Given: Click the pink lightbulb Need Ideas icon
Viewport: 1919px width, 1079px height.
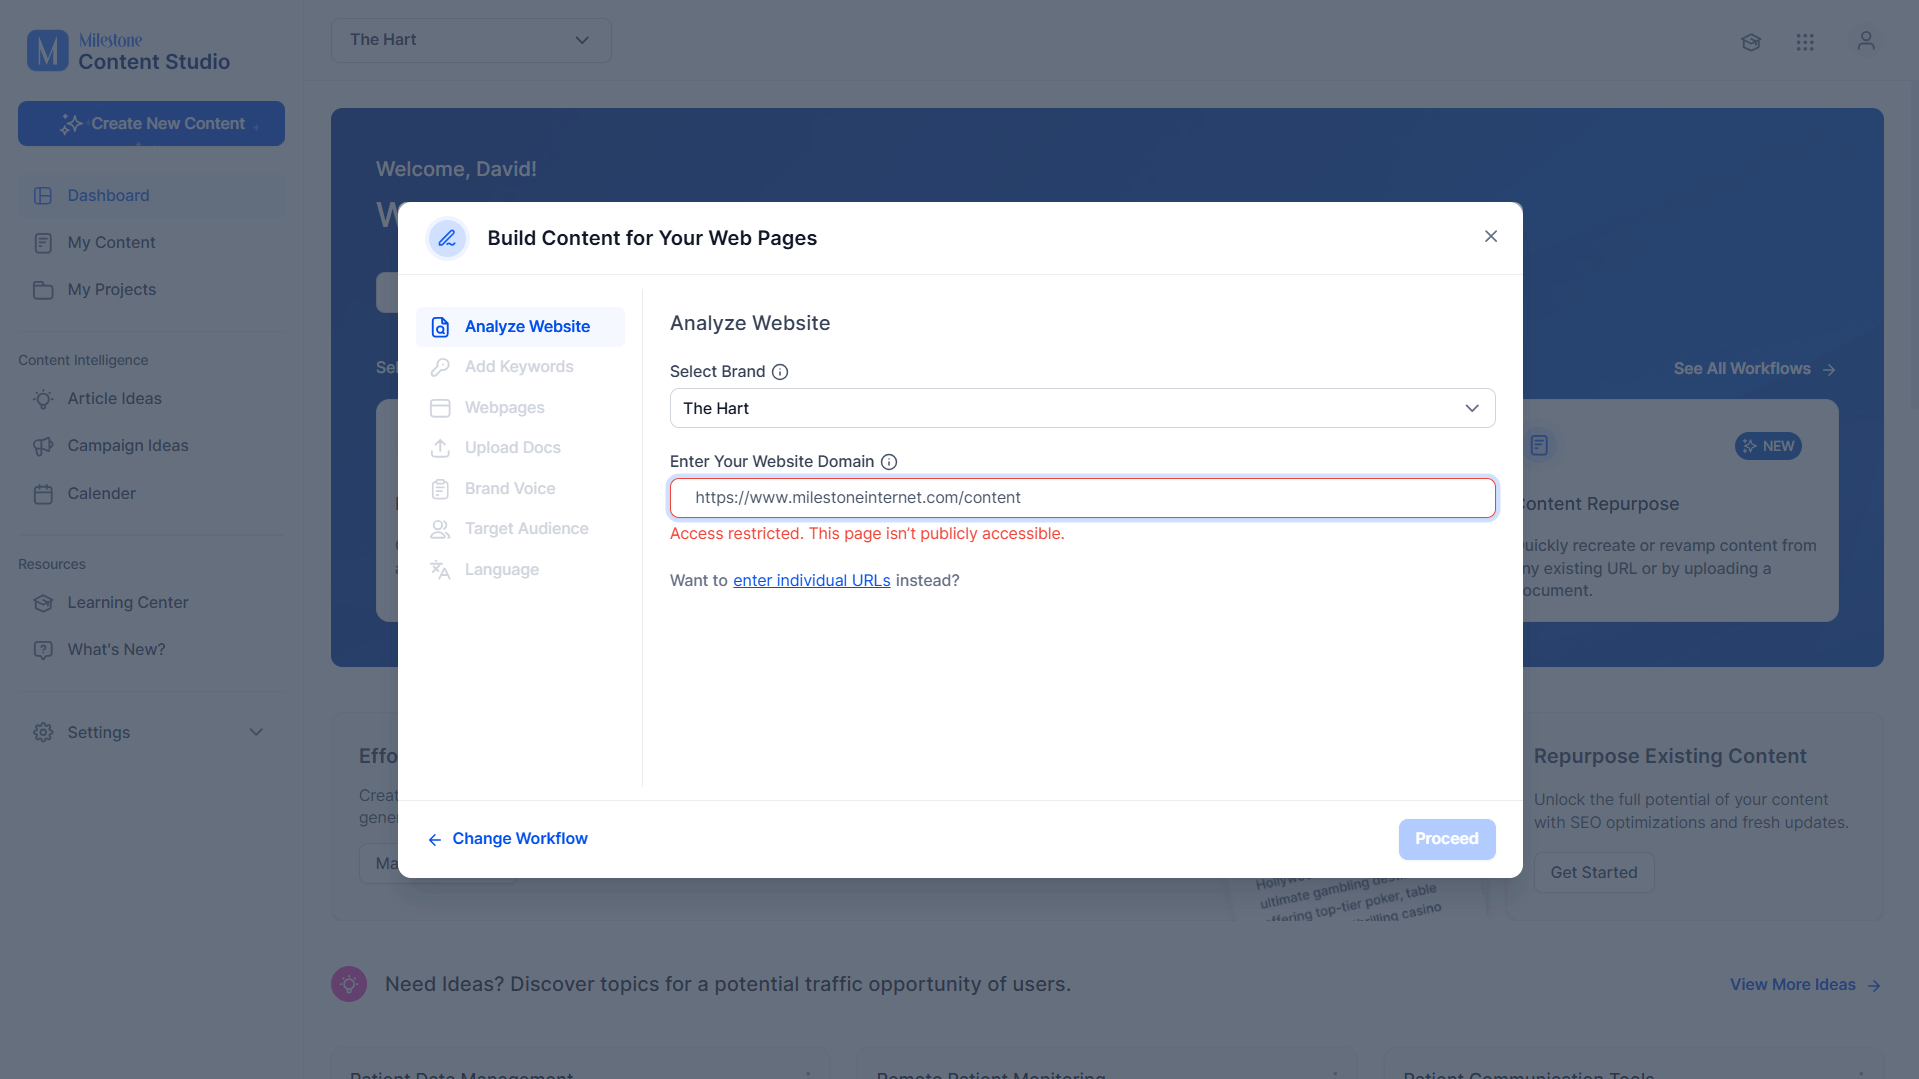Looking at the screenshot, I should [x=349, y=984].
